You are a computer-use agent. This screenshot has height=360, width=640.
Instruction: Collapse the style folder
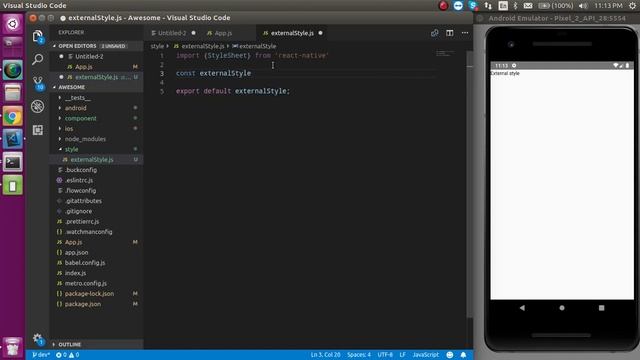coord(96,149)
